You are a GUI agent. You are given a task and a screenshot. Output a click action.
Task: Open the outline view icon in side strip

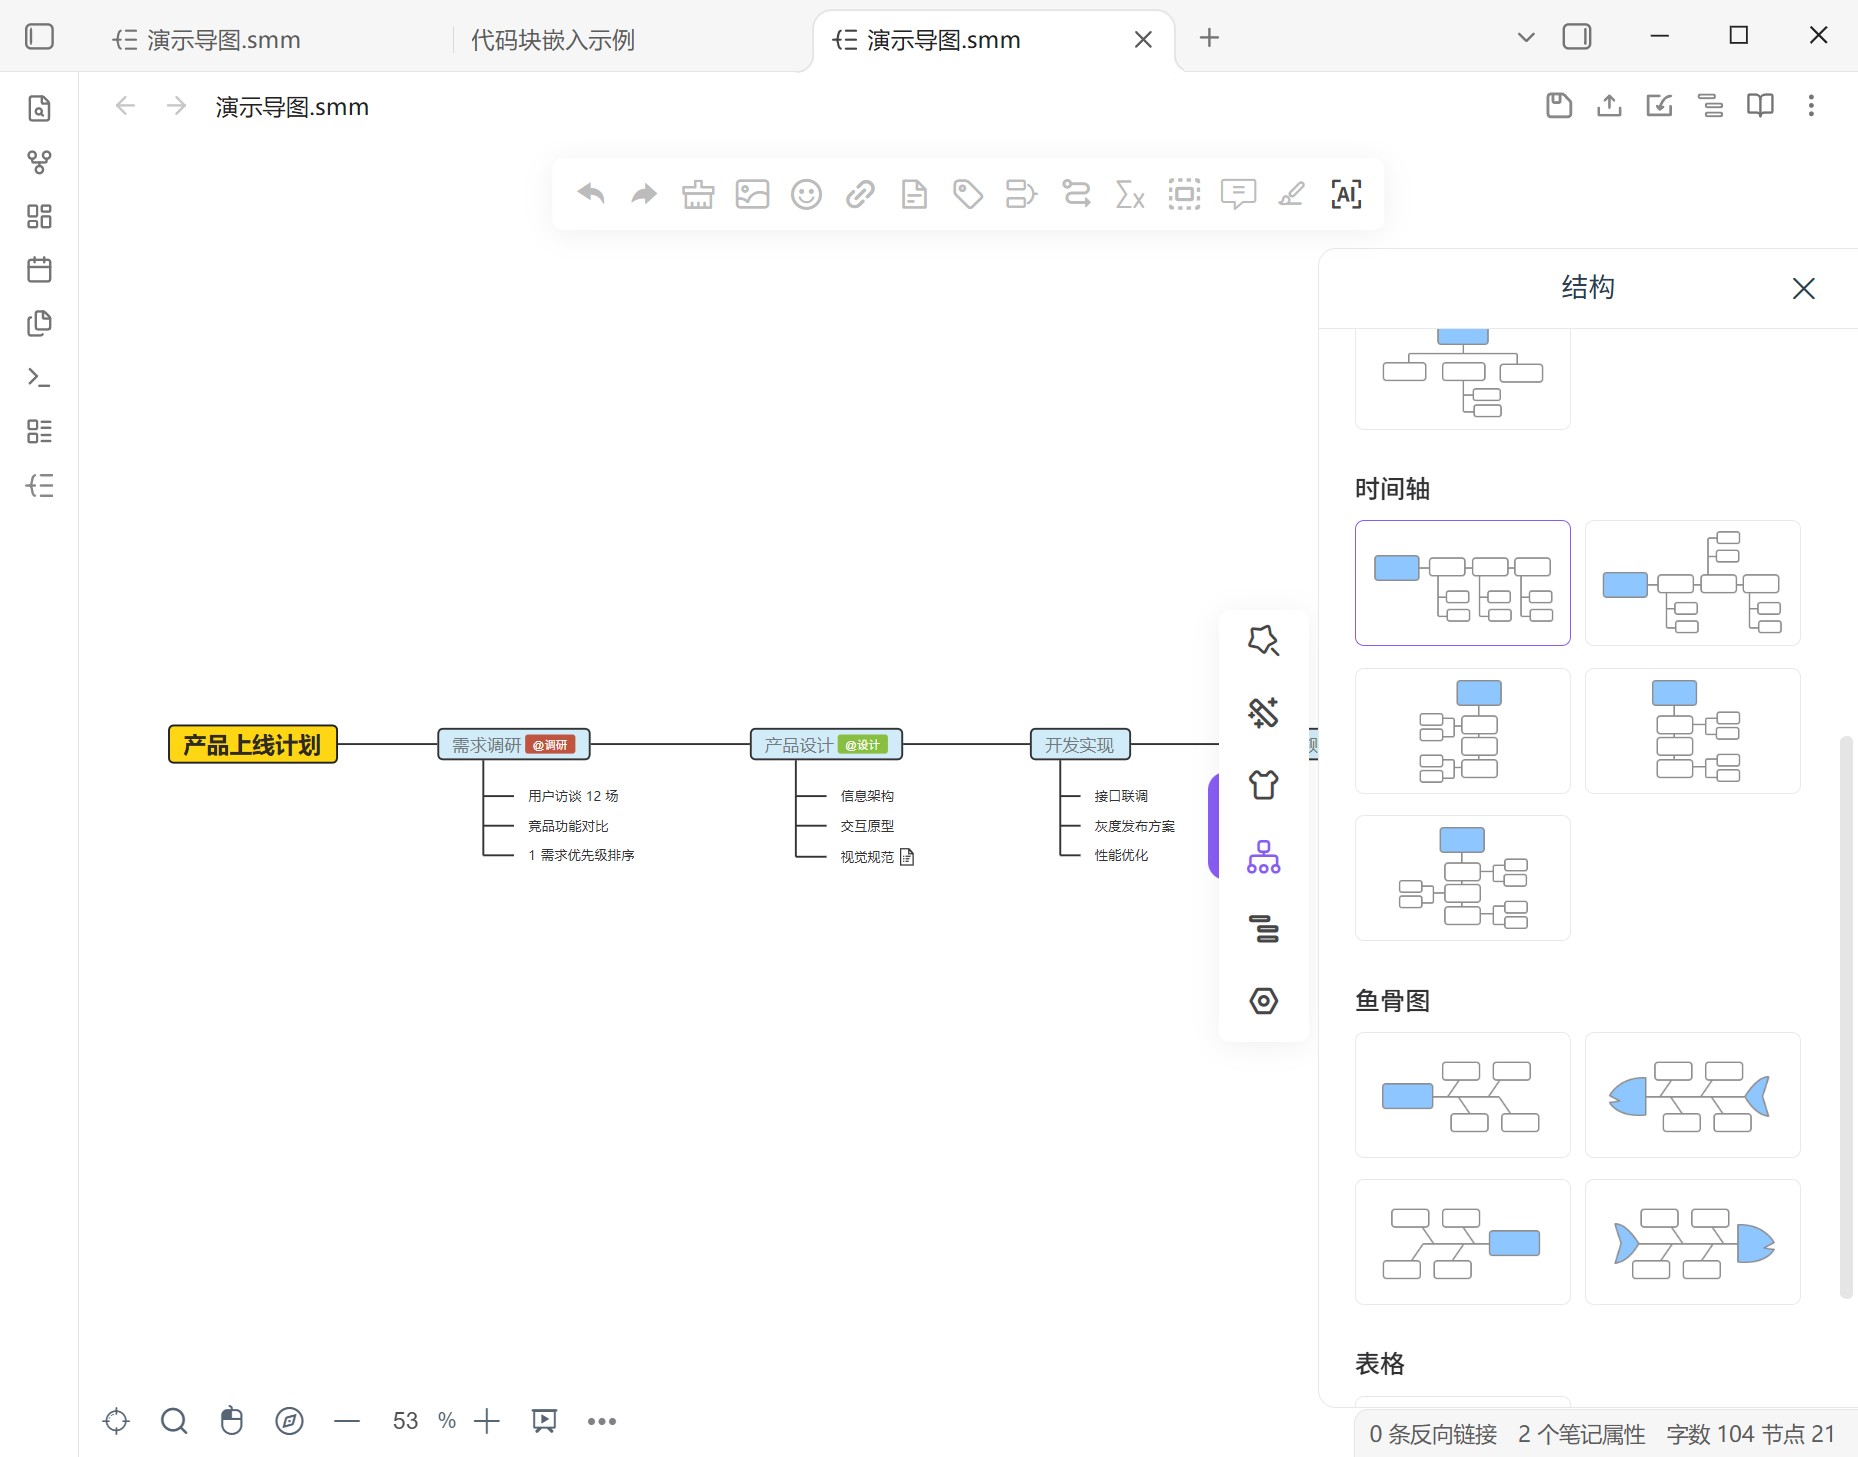tap(1264, 929)
